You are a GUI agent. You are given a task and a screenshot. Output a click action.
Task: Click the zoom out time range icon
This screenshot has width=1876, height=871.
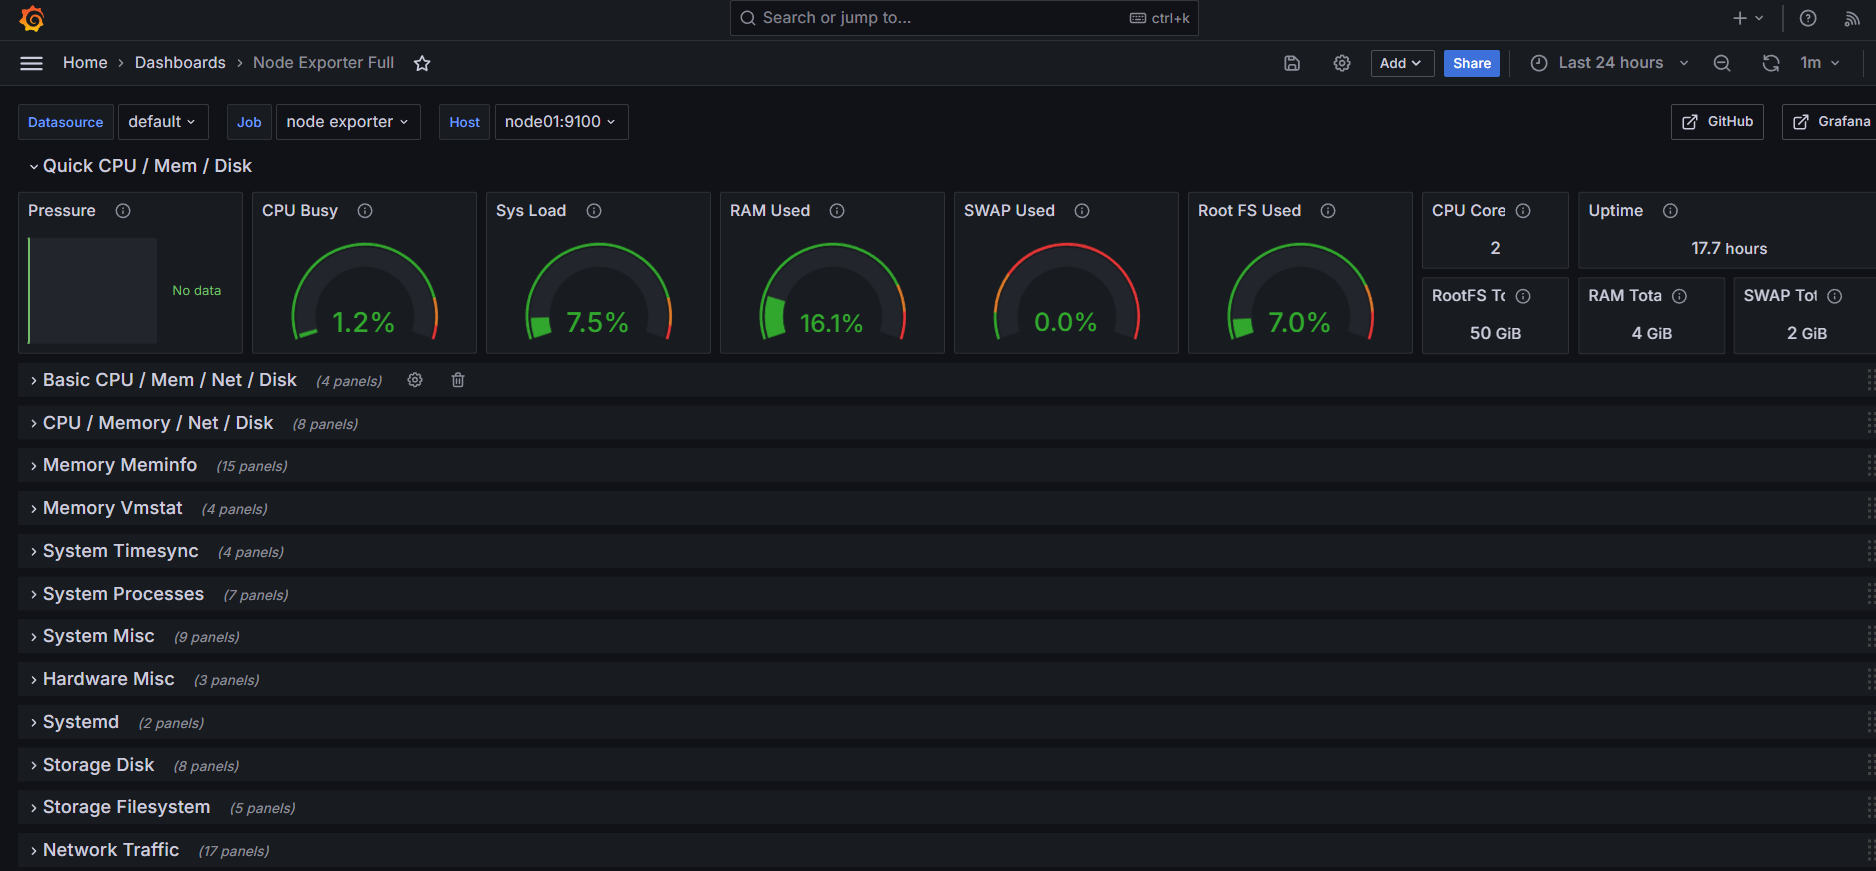click(1722, 63)
